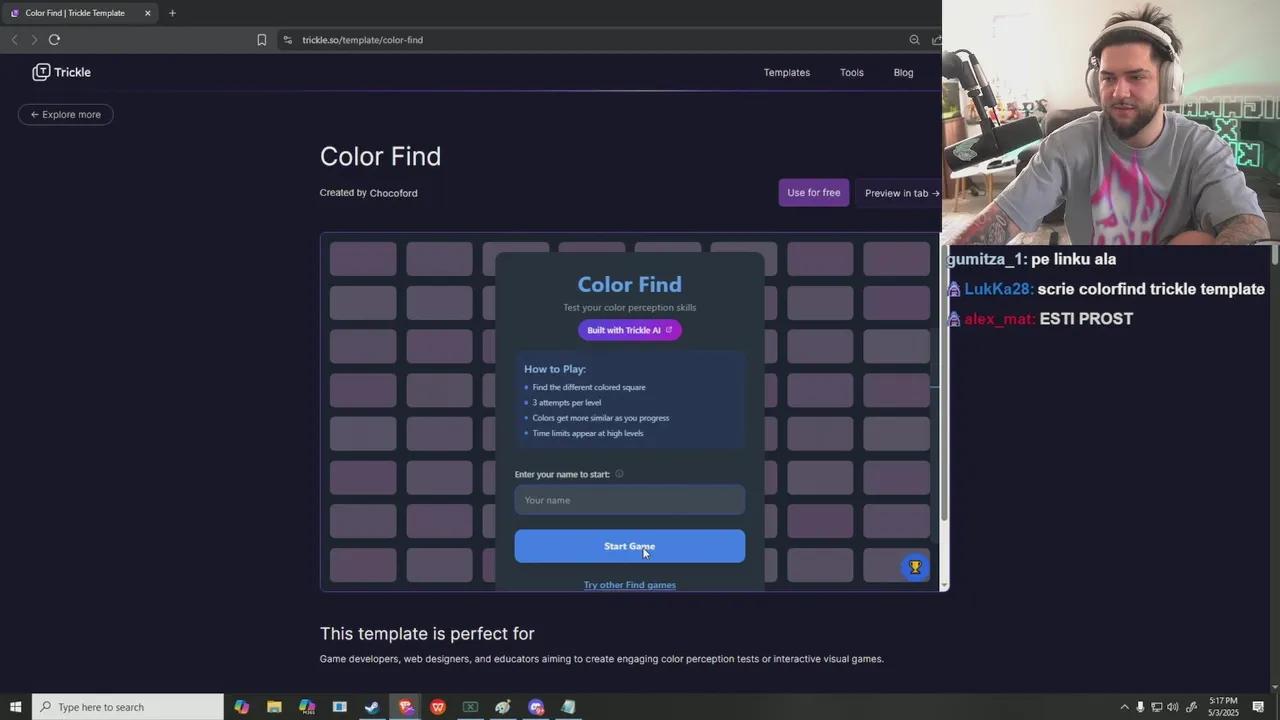Click the Trickle logo in the header
The image size is (1280, 720).
click(x=61, y=72)
